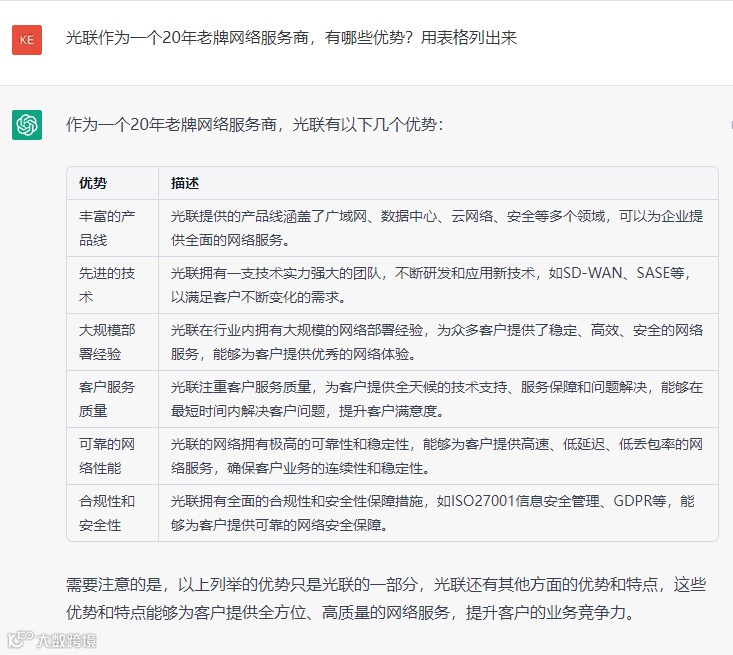Image resolution: width=733 pixels, height=655 pixels.
Task: Click the reply intro line '作为一个20年老牌网络服务商'
Action: tap(254, 124)
